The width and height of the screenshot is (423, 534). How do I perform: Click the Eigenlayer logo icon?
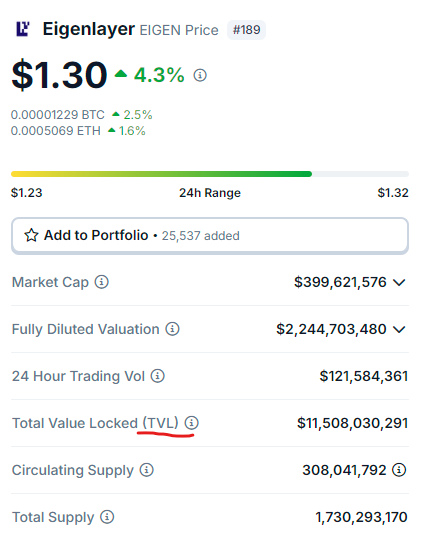[x=22, y=29]
